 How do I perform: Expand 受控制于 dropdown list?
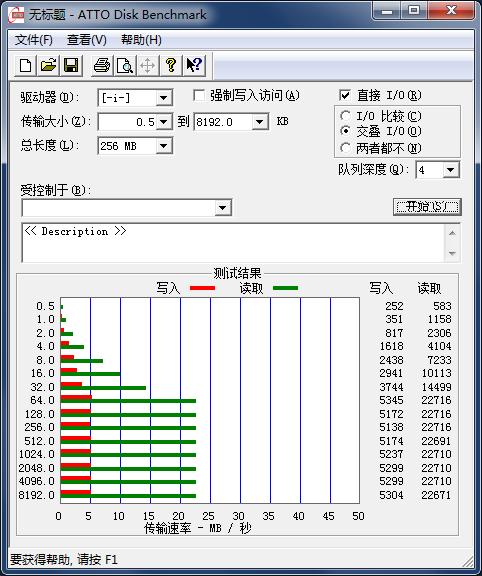click(x=222, y=208)
